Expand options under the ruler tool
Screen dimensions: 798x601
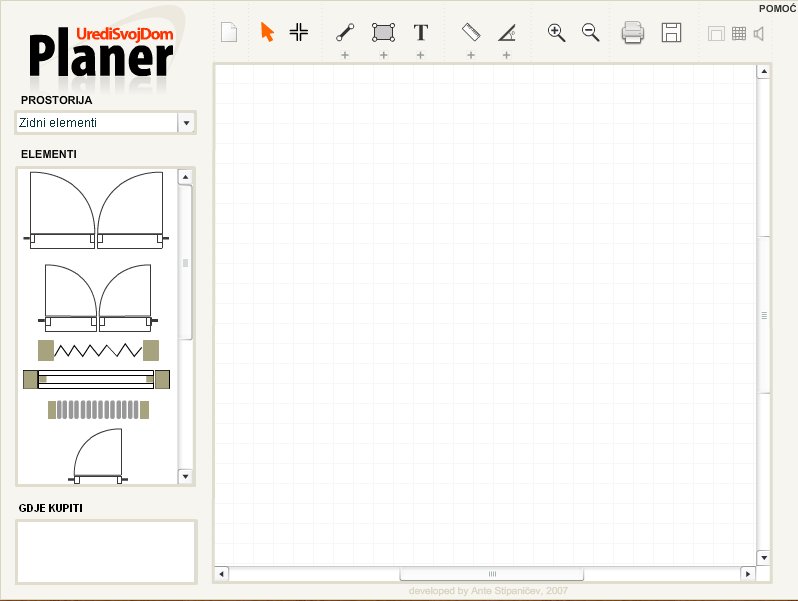pos(471,55)
